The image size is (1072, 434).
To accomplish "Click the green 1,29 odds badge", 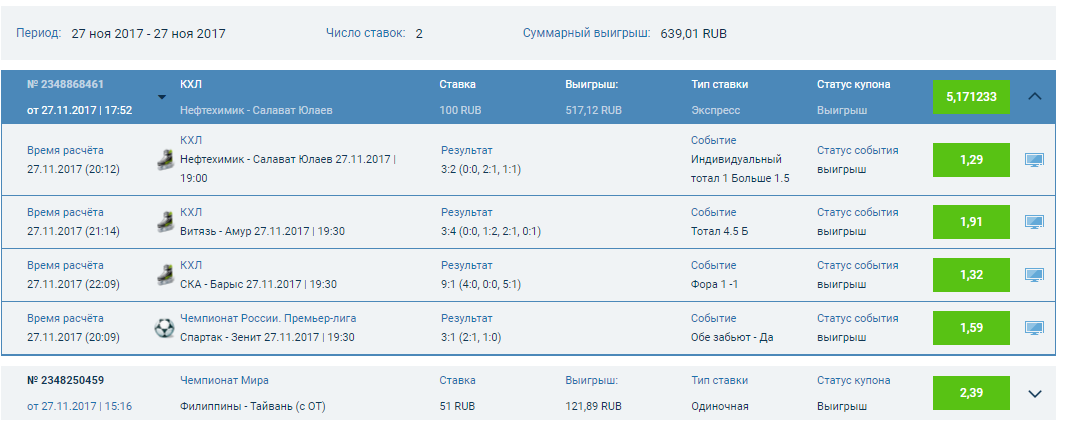I will click(x=971, y=160).
